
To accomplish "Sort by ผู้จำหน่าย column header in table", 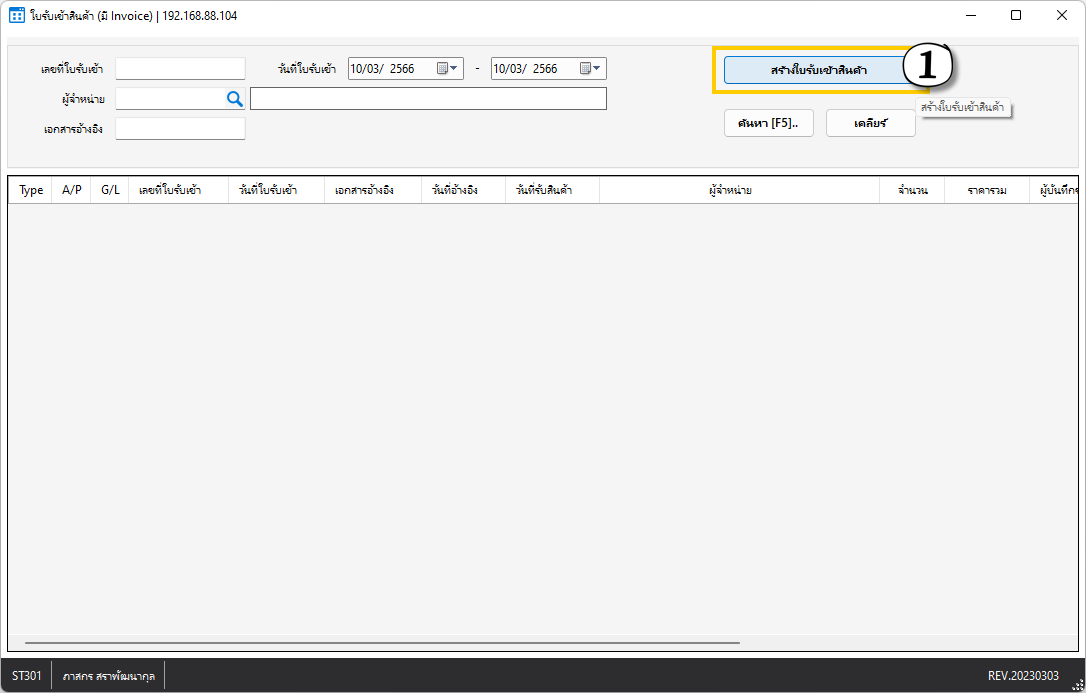I will pyautogui.click(x=738, y=190).
